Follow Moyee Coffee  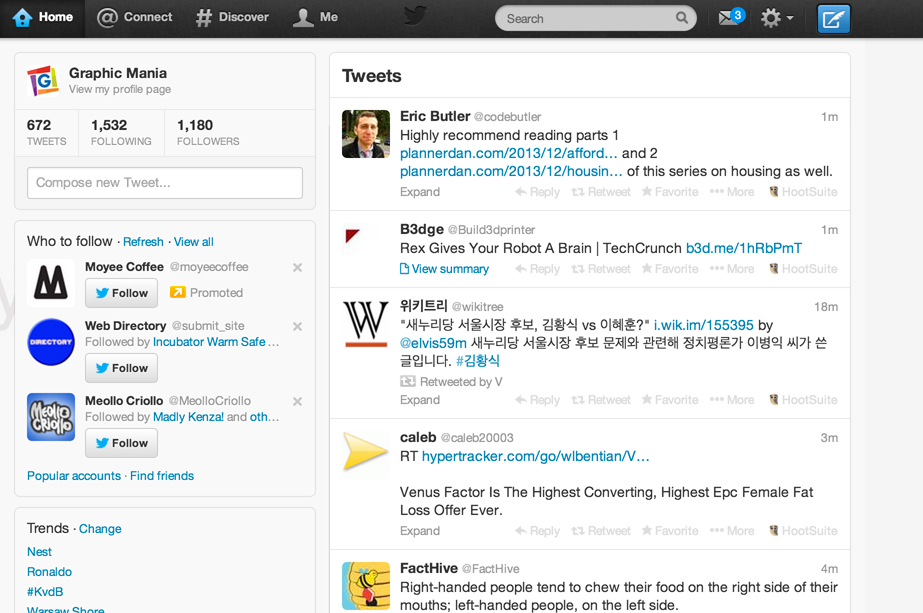tap(121, 293)
